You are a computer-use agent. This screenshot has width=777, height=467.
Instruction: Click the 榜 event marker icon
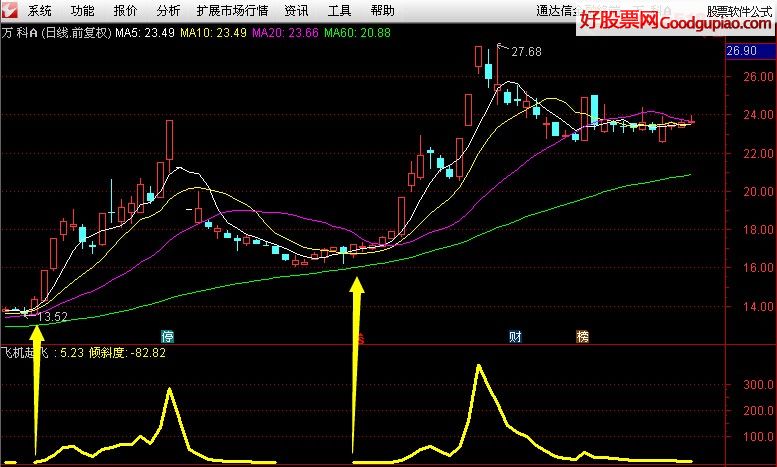583,337
